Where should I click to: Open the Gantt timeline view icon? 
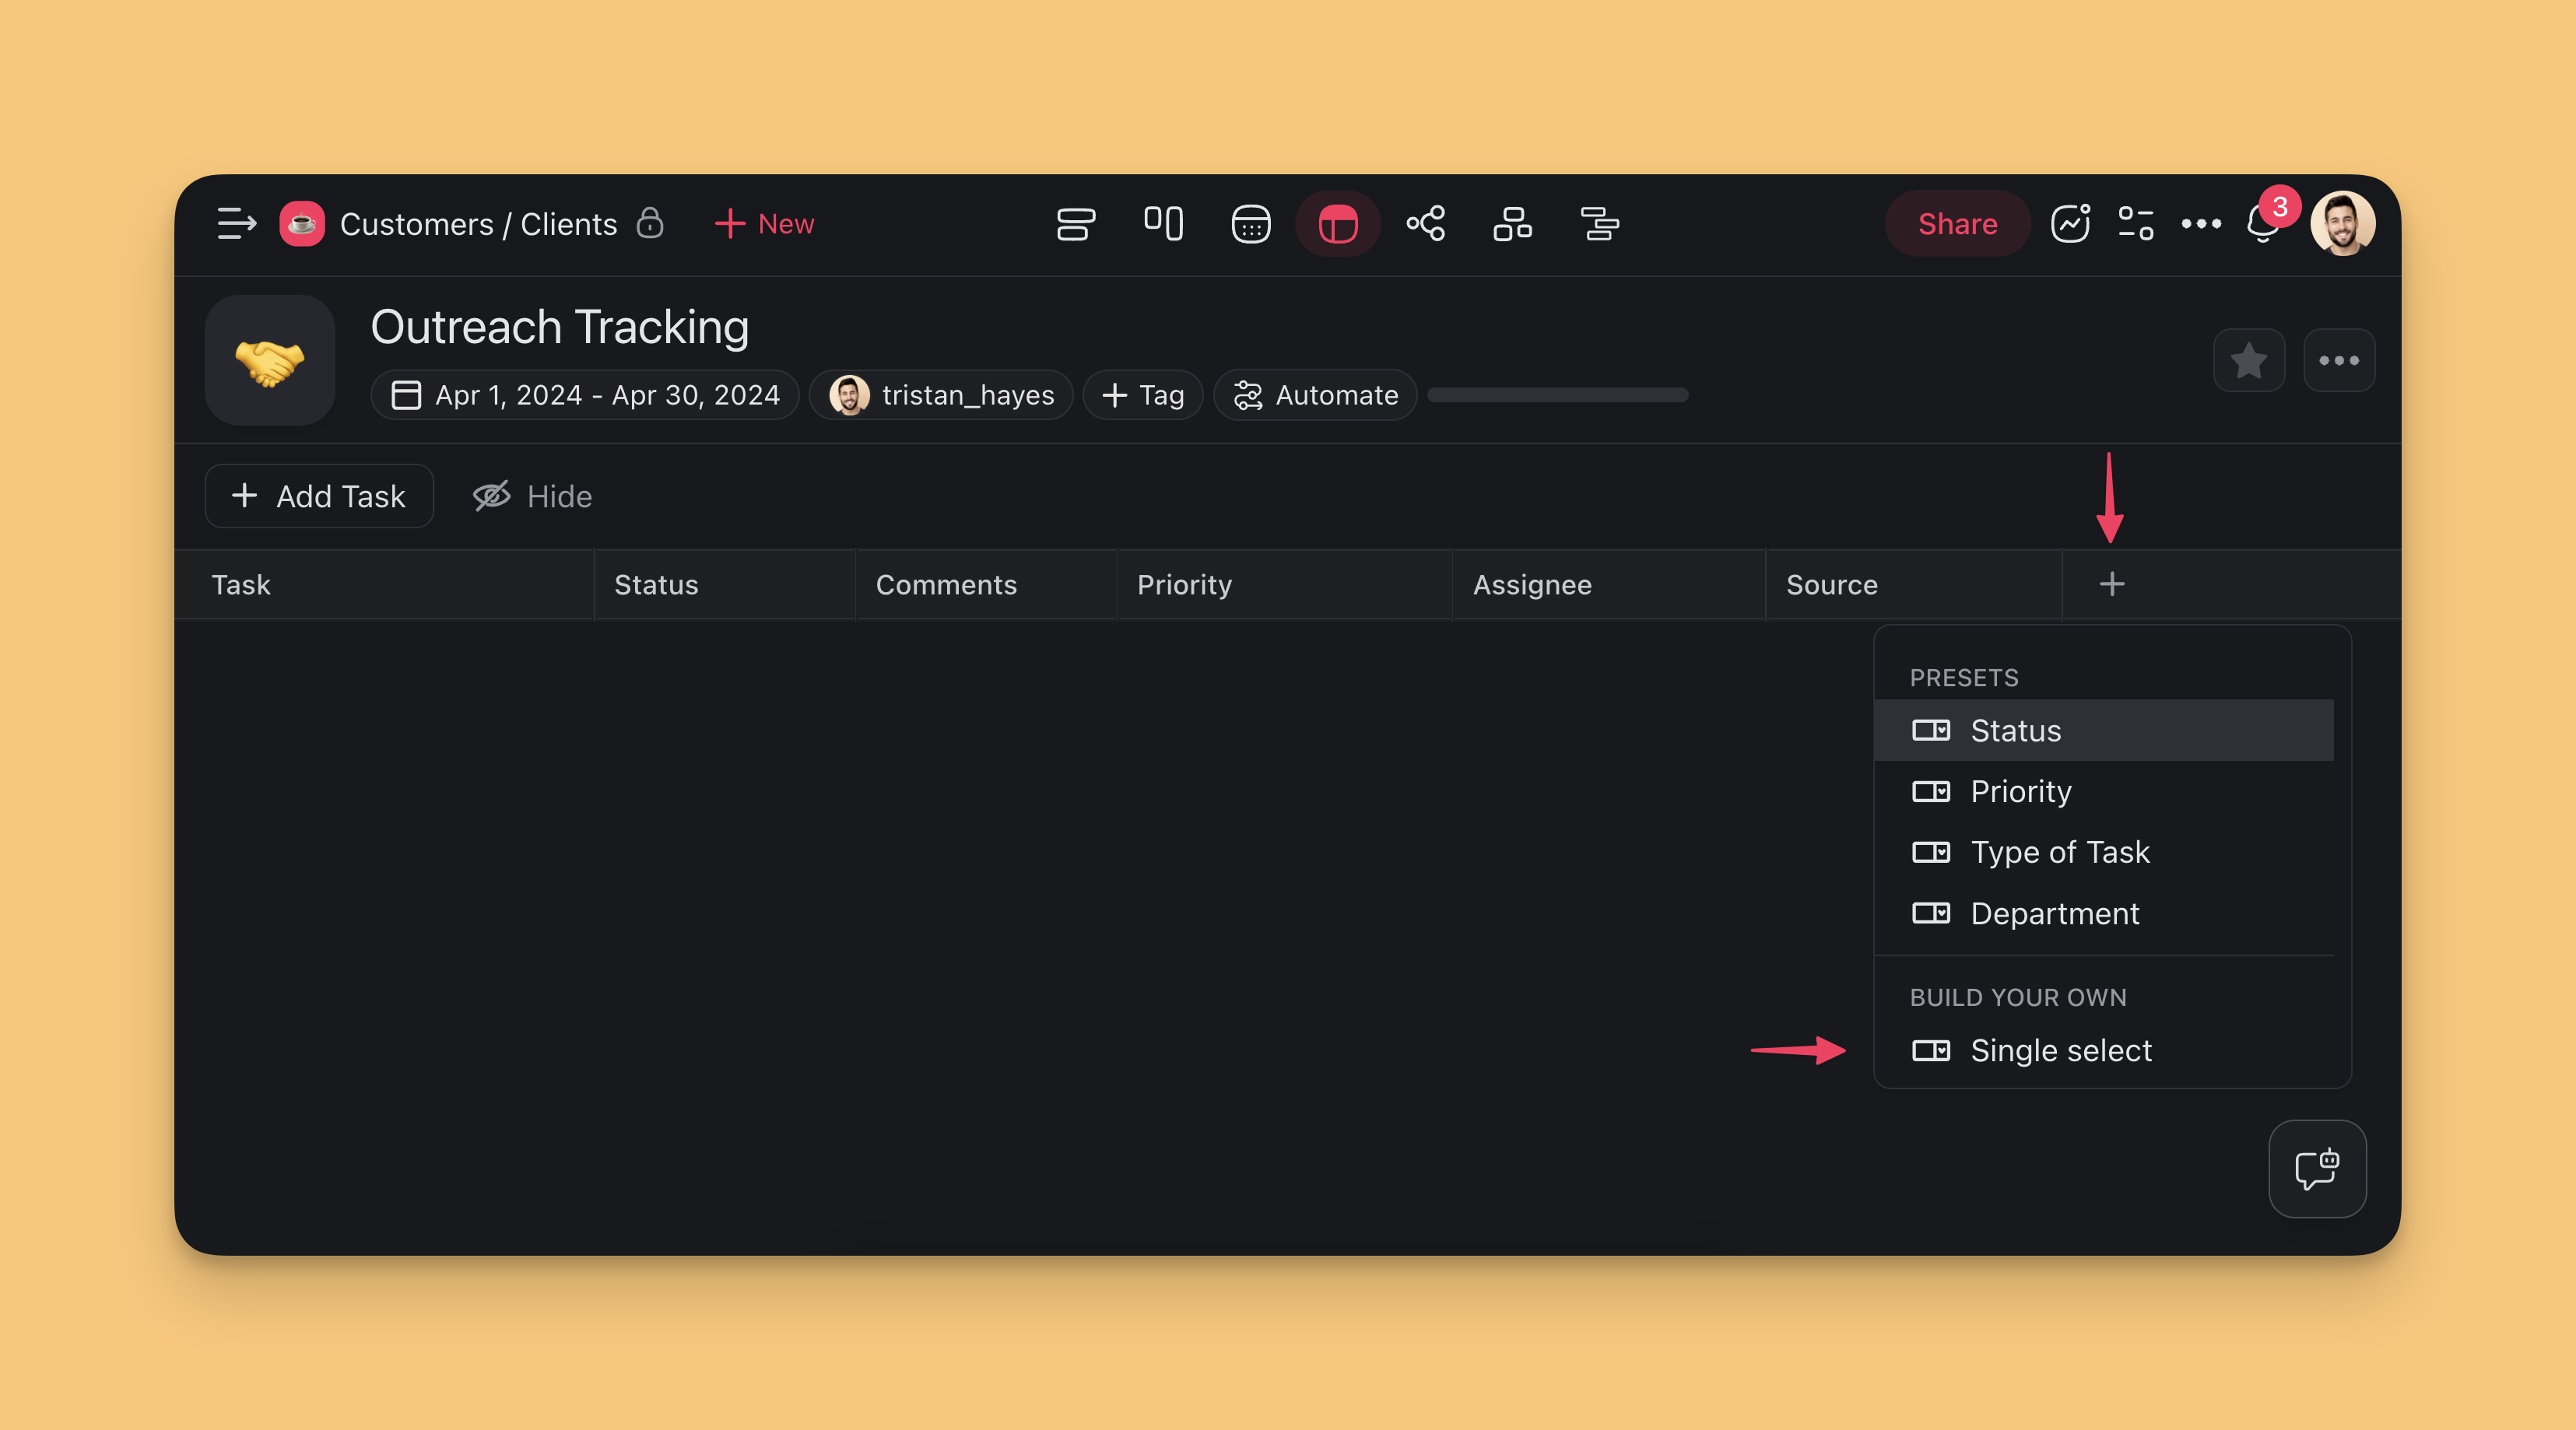click(1599, 224)
